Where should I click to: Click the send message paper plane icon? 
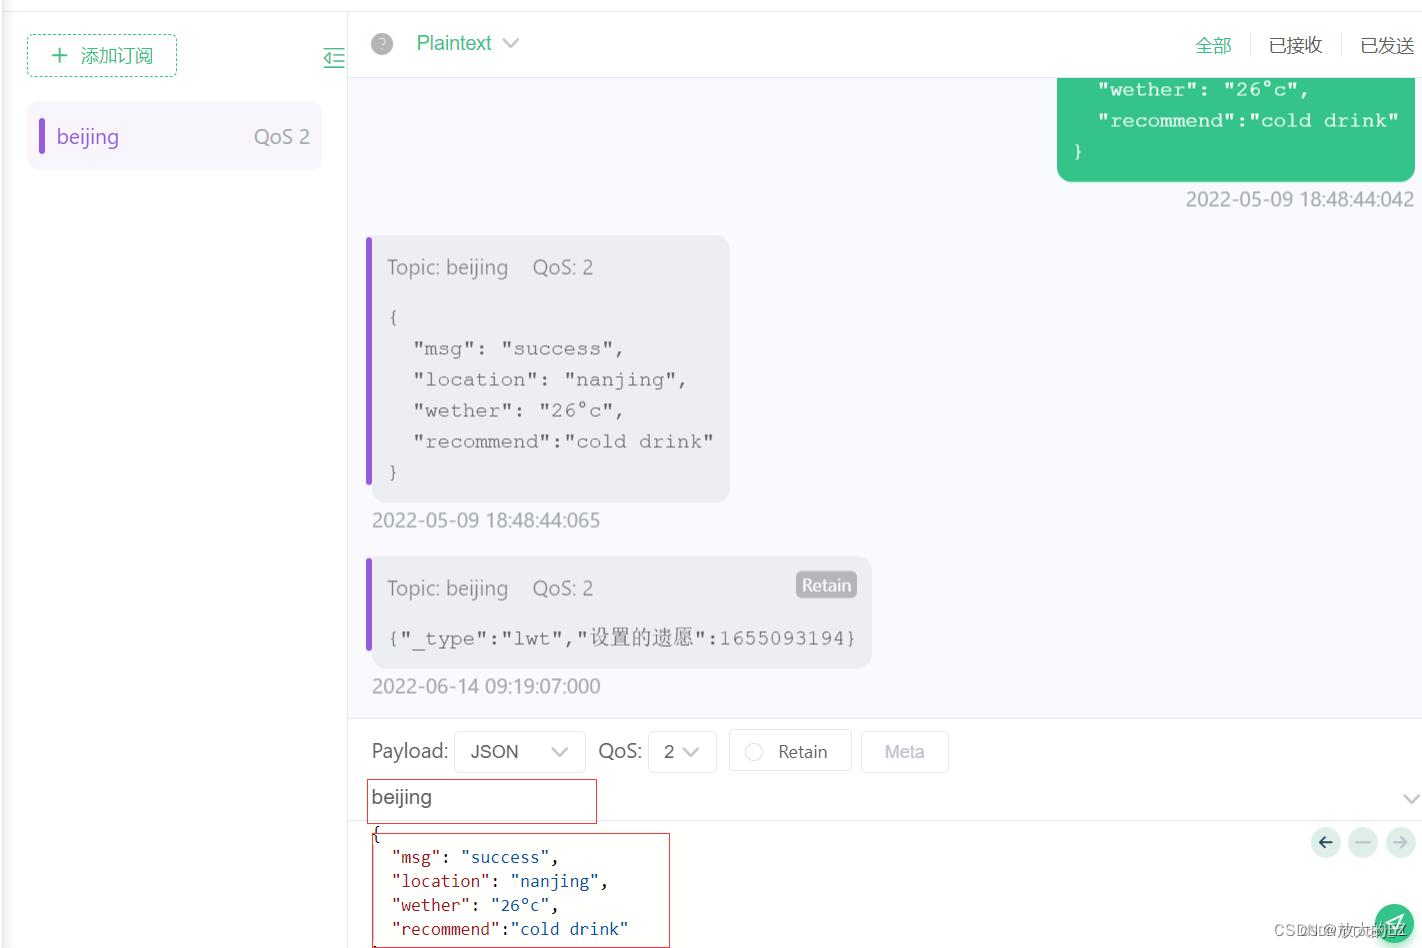pyautogui.click(x=1394, y=923)
